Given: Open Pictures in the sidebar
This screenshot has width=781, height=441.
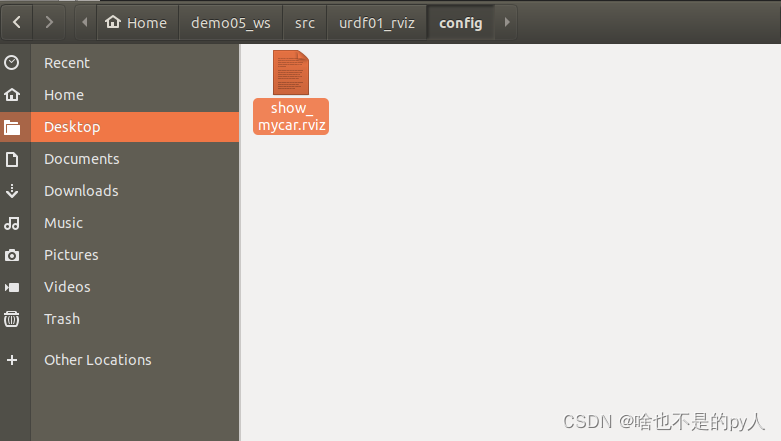Looking at the screenshot, I should [x=71, y=255].
